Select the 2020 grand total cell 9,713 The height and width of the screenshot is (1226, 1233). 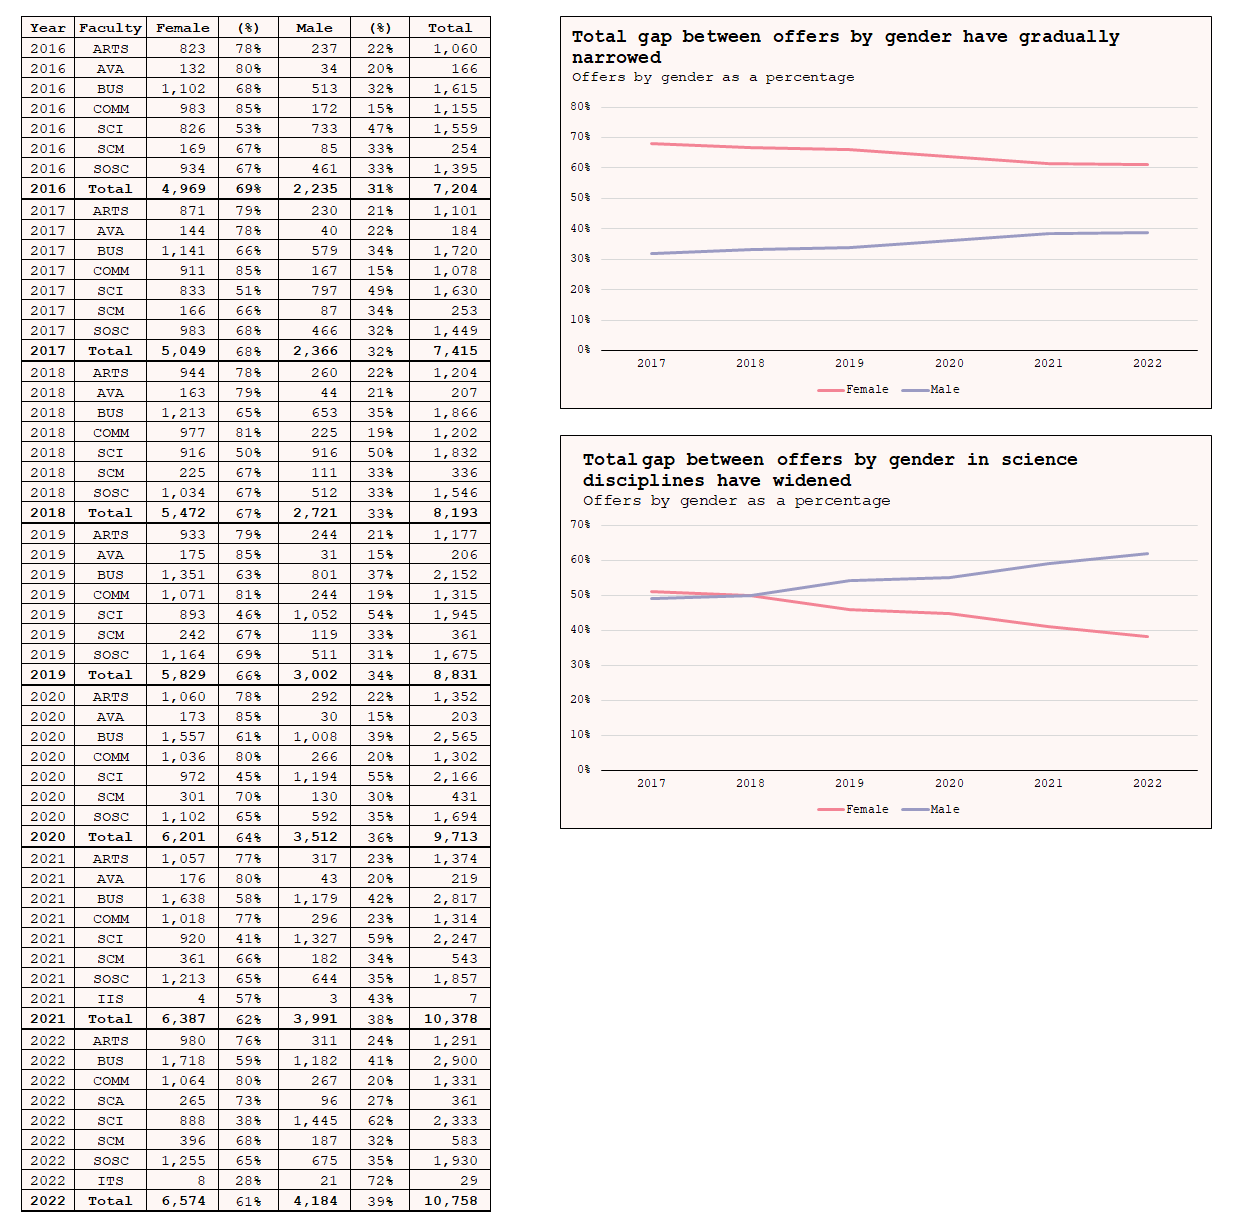(450, 837)
